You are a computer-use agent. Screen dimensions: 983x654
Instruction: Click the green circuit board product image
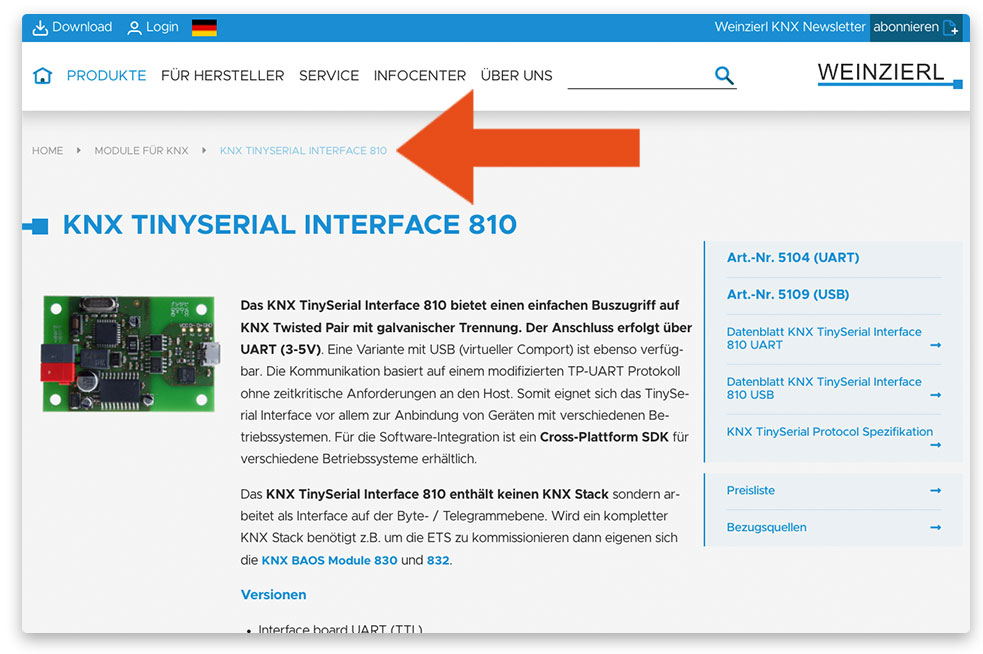[x=128, y=354]
